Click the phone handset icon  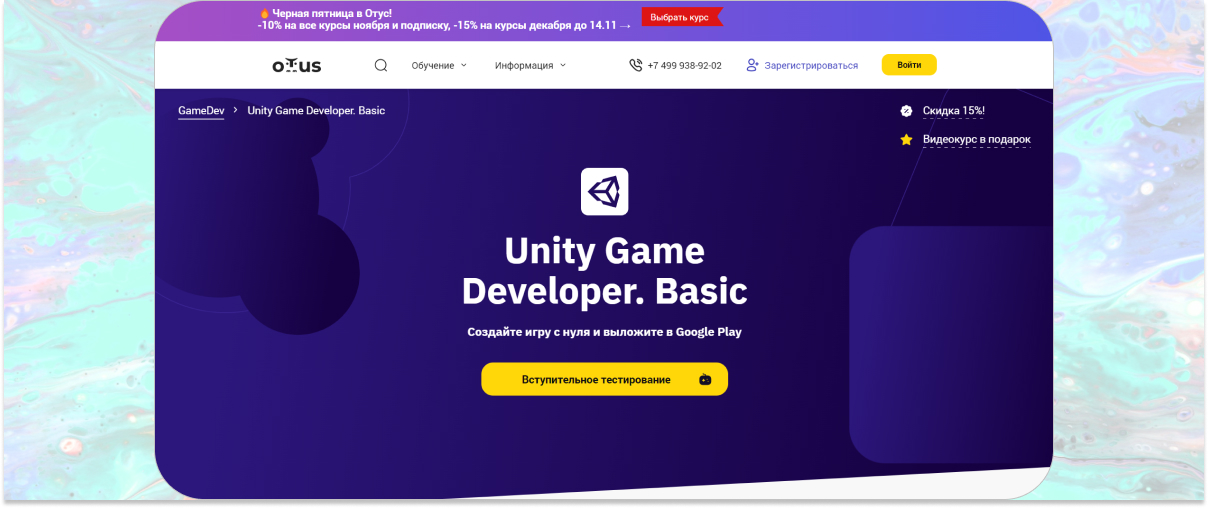click(x=635, y=66)
